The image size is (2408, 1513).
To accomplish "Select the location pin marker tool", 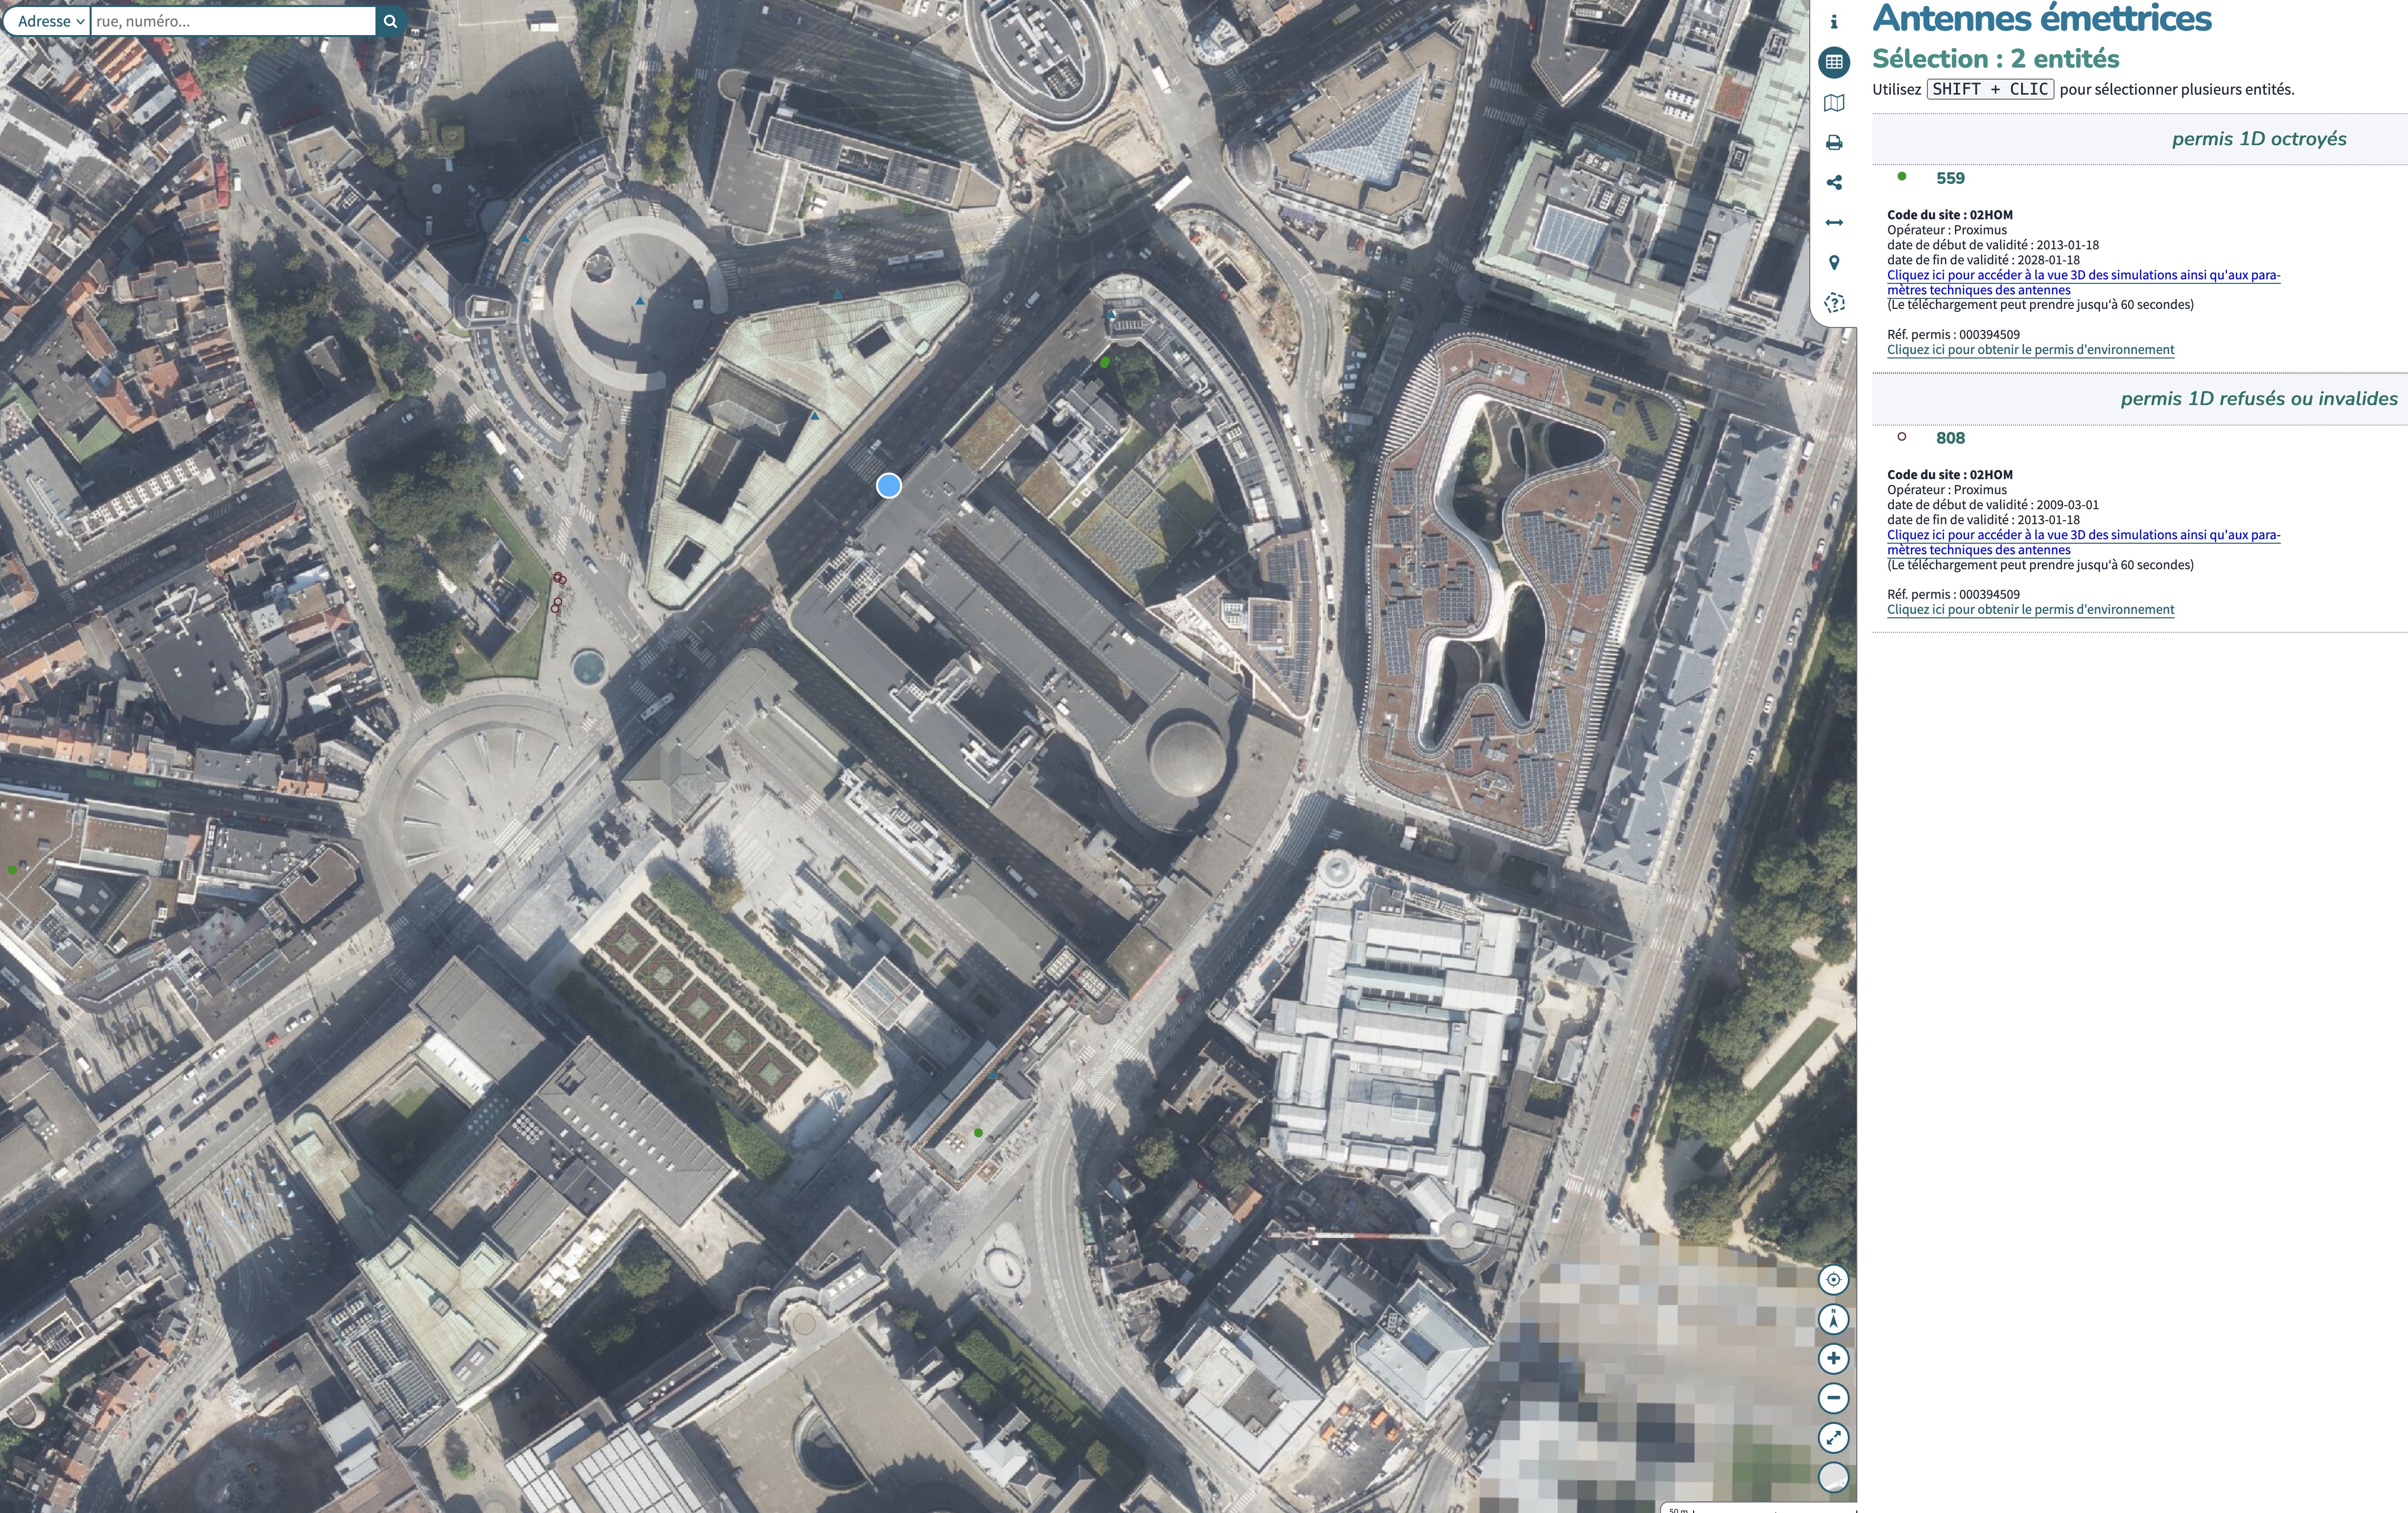I will [1833, 263].
